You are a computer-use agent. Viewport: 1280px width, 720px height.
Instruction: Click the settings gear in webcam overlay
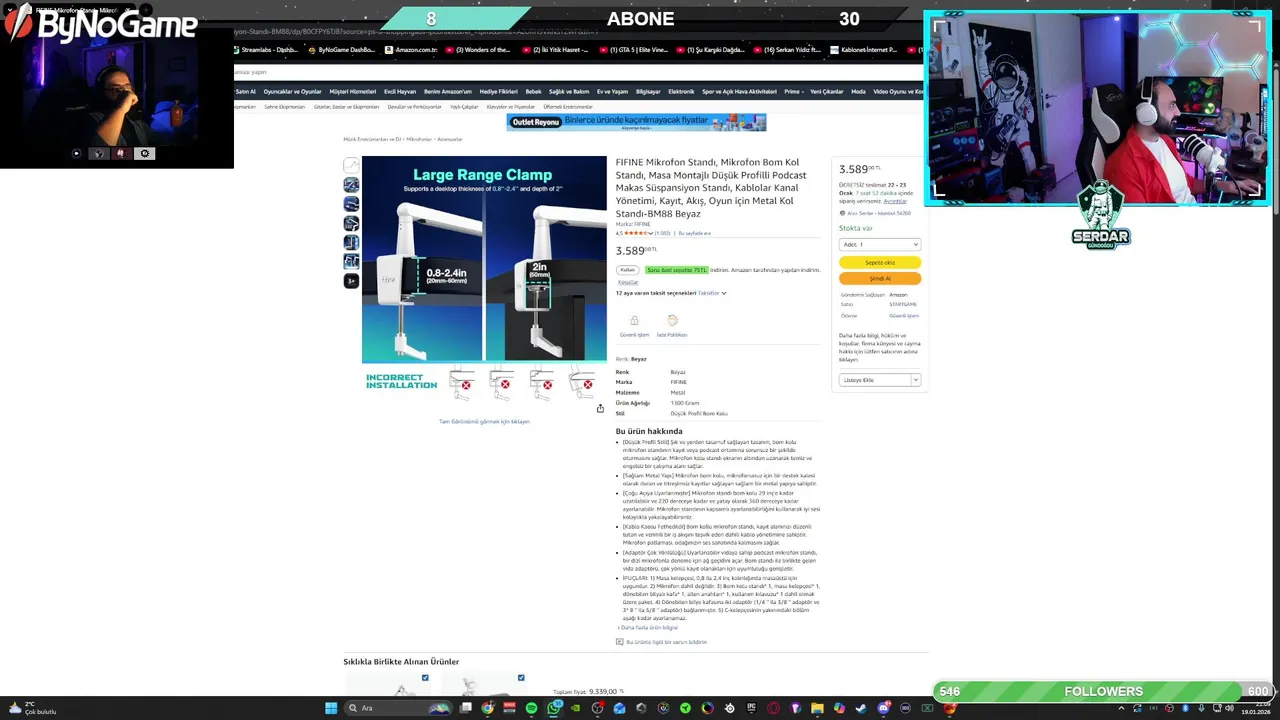pos(145,153)
